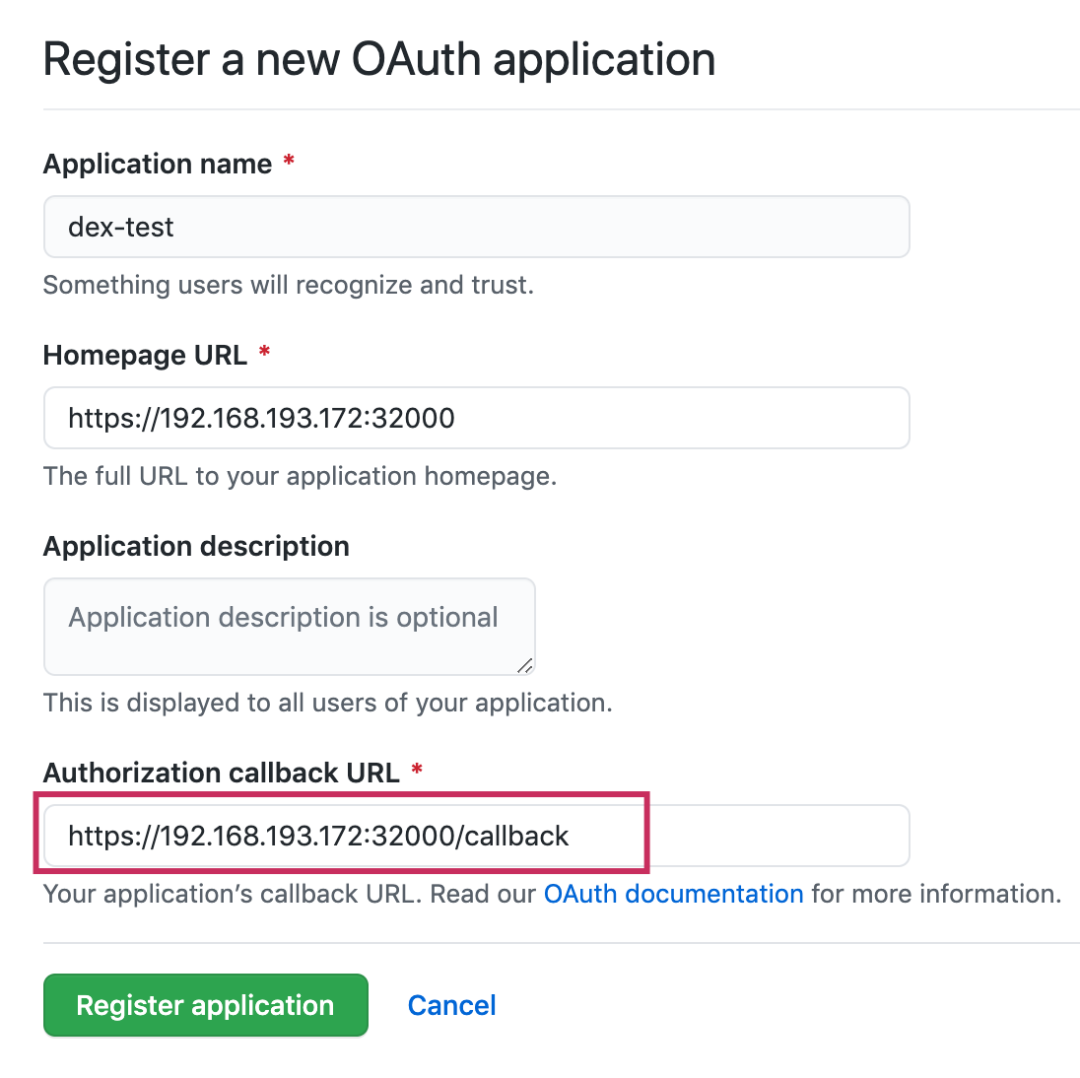Screen dimensions: 1080x1078
Task: Click inside the Application description textarea
Action: click(x=289, y=625)
